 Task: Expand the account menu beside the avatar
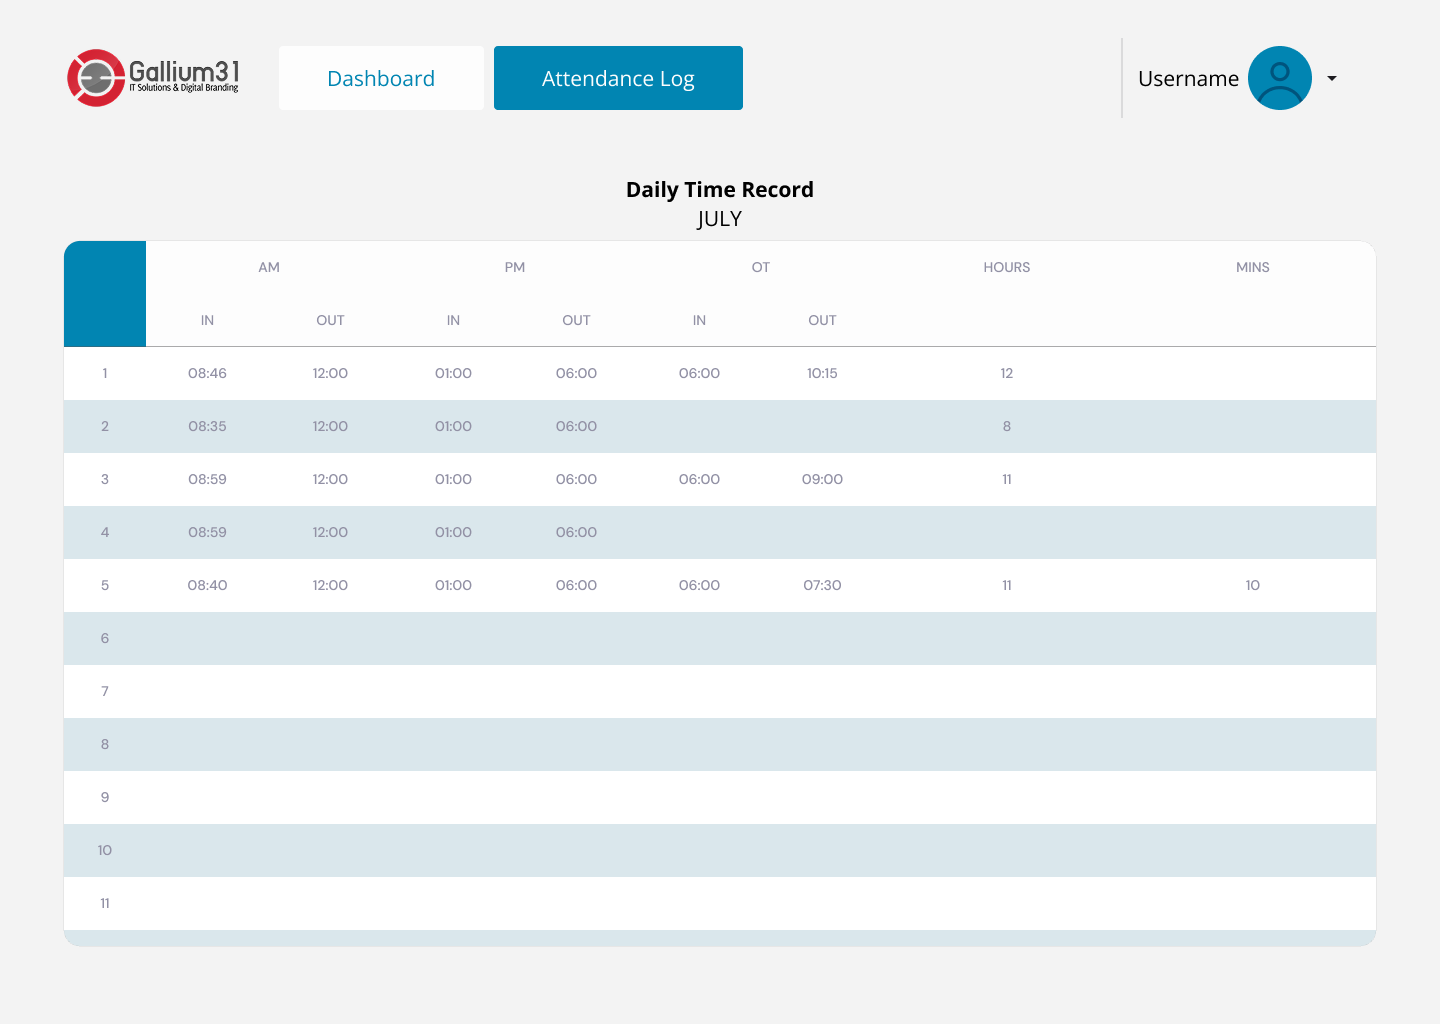point(1332,78)
